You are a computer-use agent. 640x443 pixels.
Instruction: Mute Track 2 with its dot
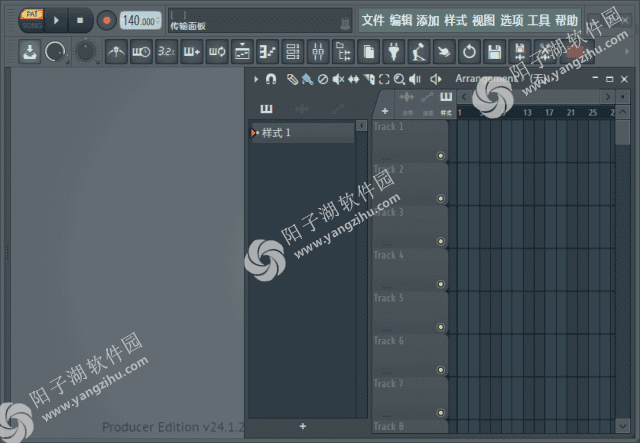point(440,198)
